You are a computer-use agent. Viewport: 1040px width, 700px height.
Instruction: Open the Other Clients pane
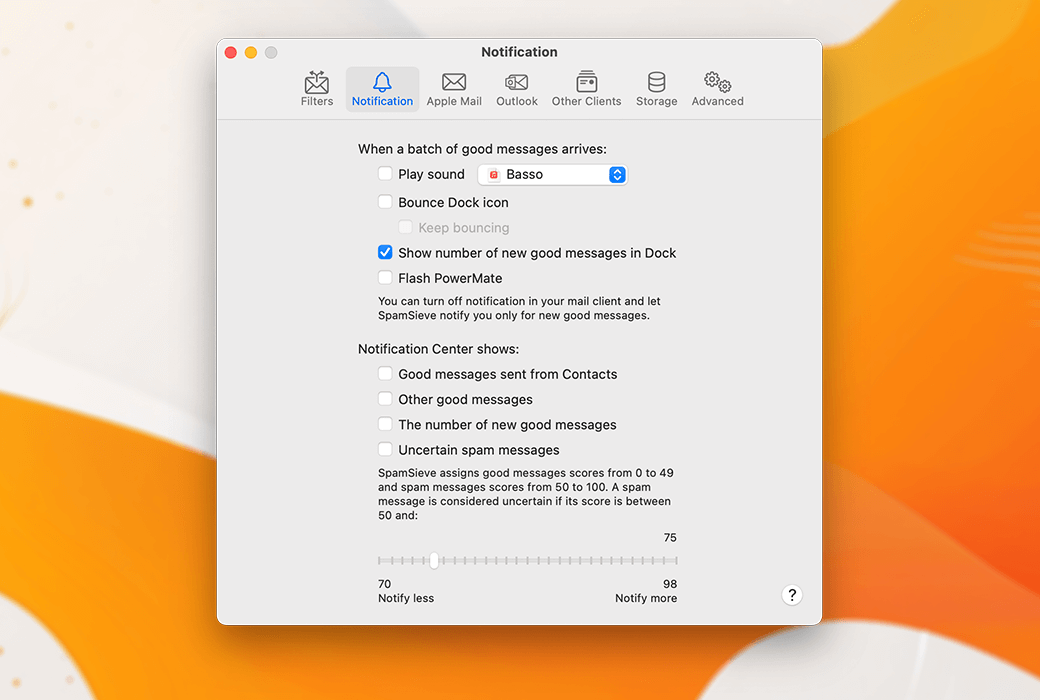pos(586,89)
